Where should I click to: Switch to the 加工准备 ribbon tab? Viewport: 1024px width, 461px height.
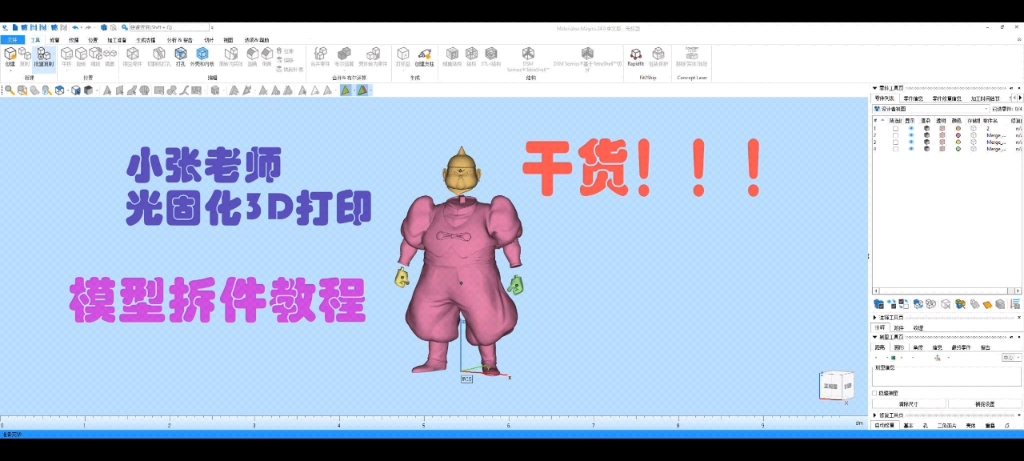[x=117, y=40]
